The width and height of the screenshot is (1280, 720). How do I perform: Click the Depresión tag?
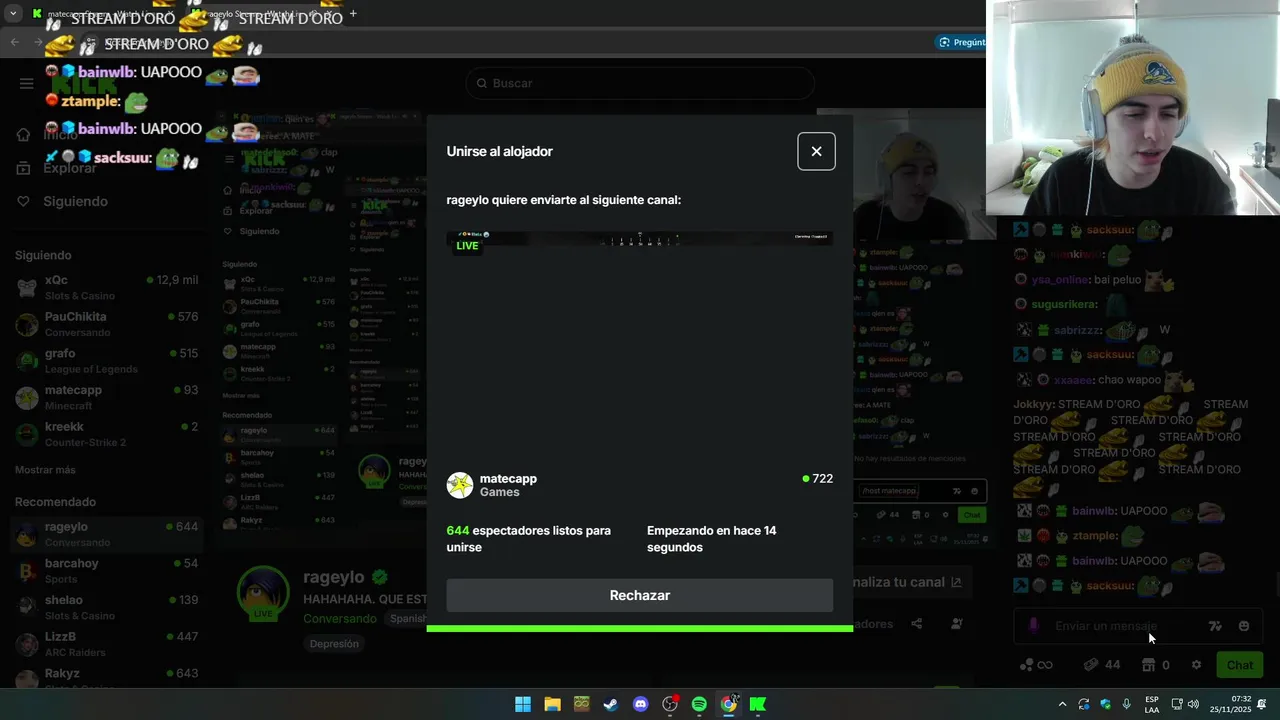(x=334, y=644)
